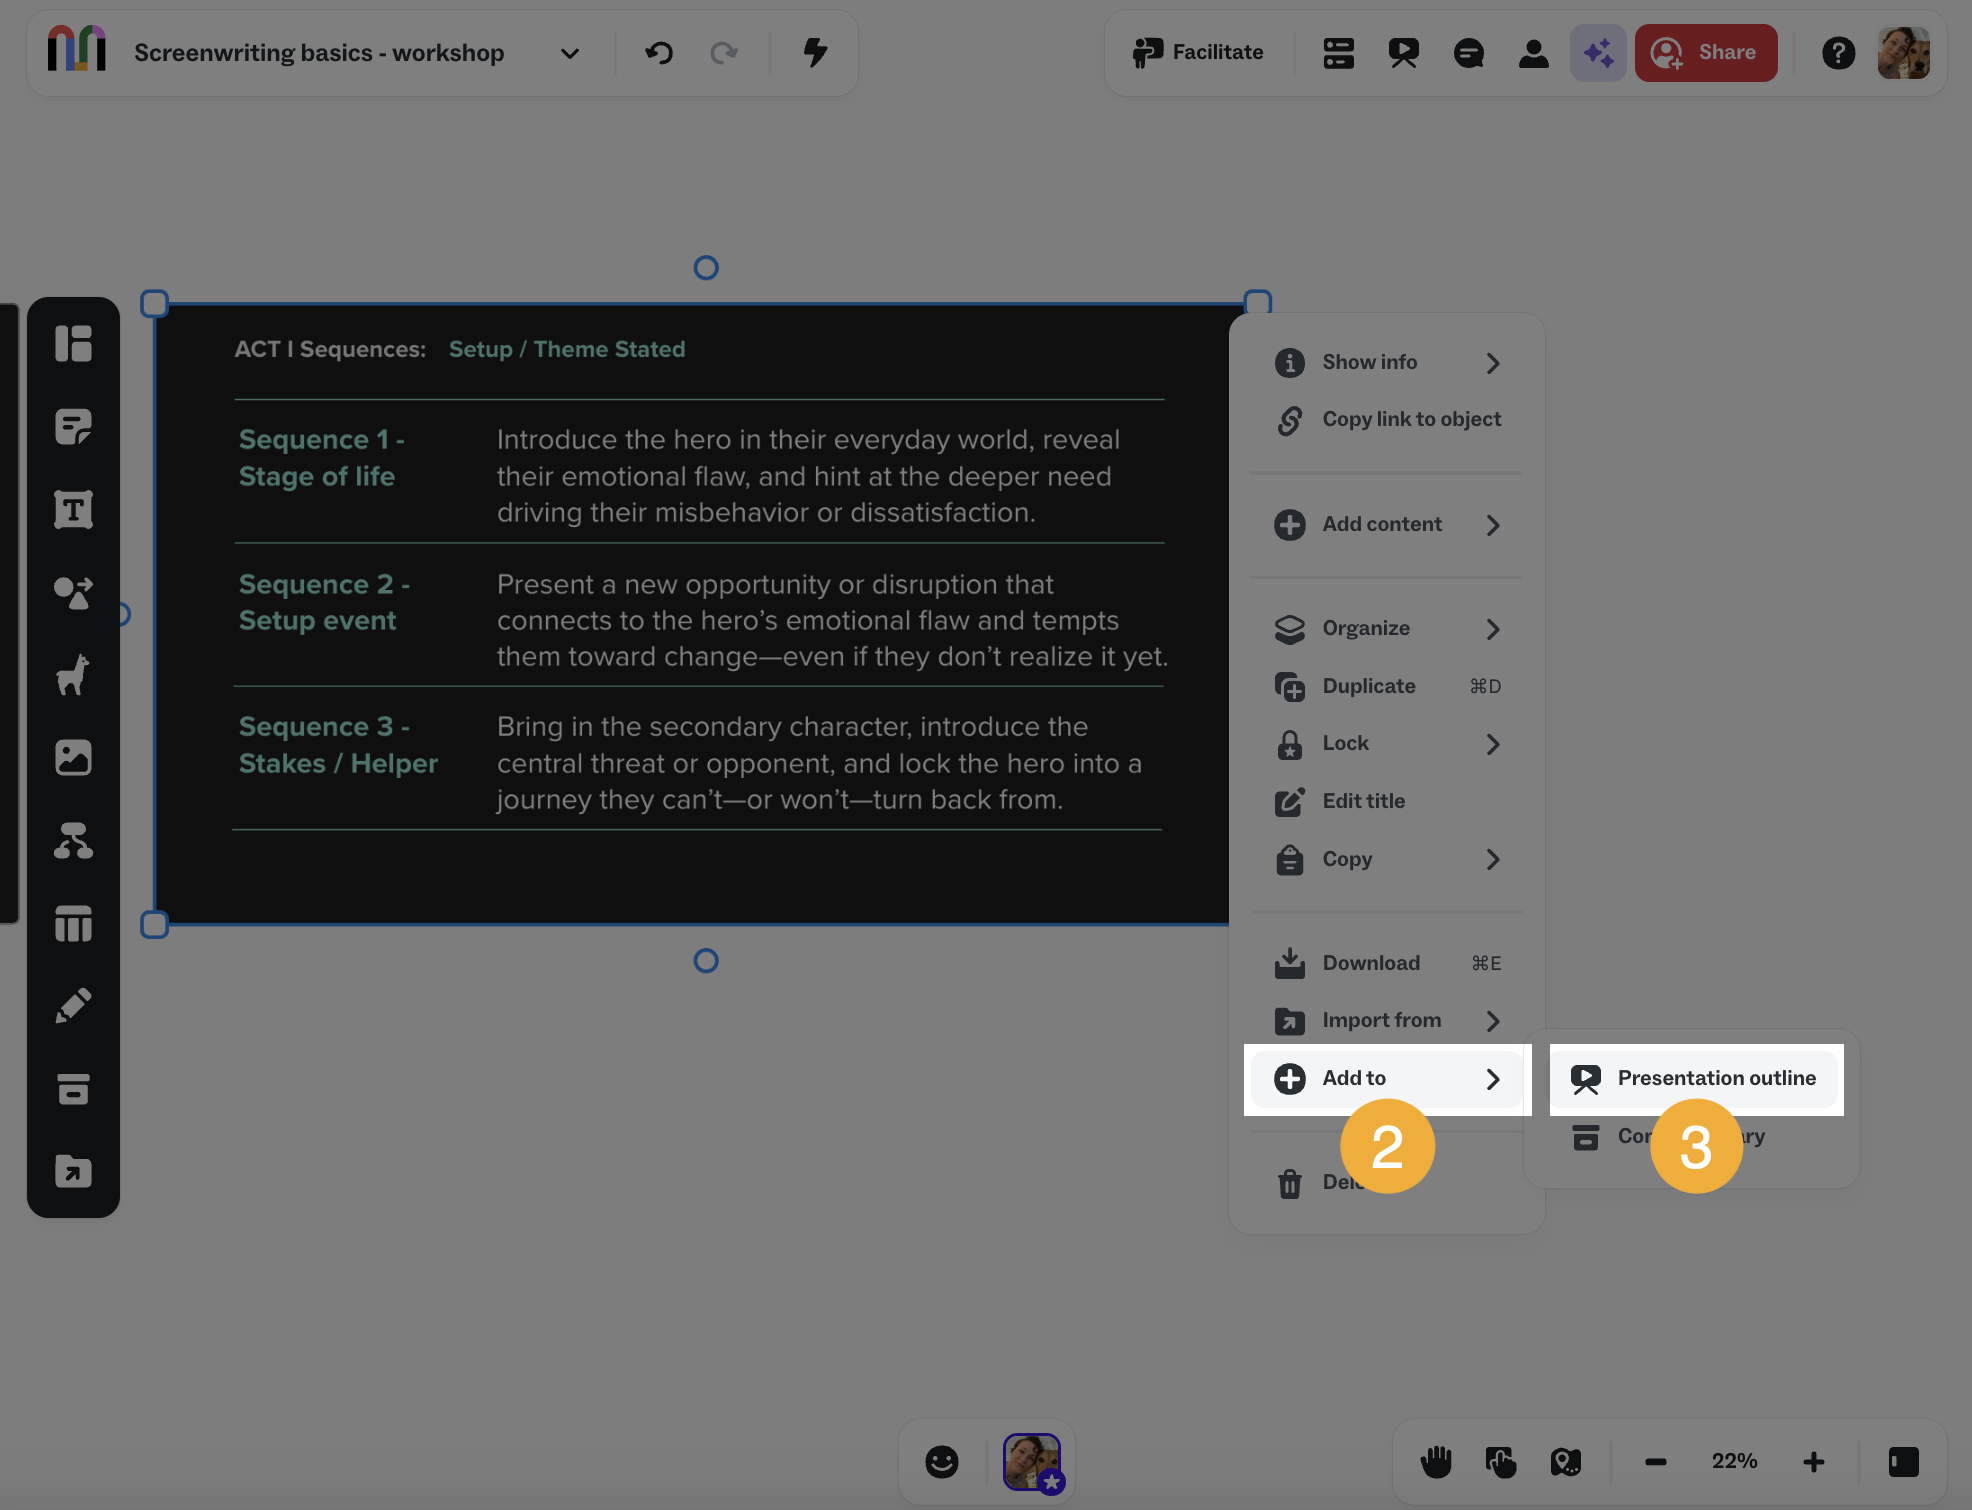The image size is (1972, 1510).
Task: Open the diagrams/frameworks tool
Action: pyautogui.click(x=73, y=841)
